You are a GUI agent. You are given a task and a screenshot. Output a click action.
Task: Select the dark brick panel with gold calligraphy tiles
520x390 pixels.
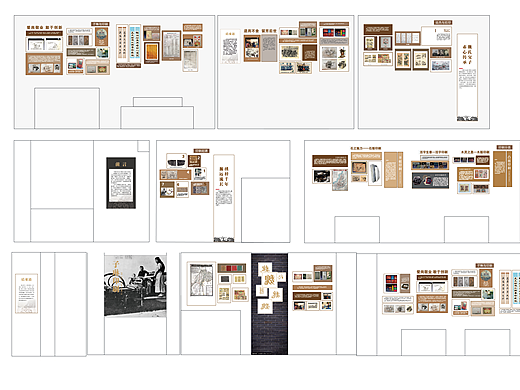[x=269, y=304]
